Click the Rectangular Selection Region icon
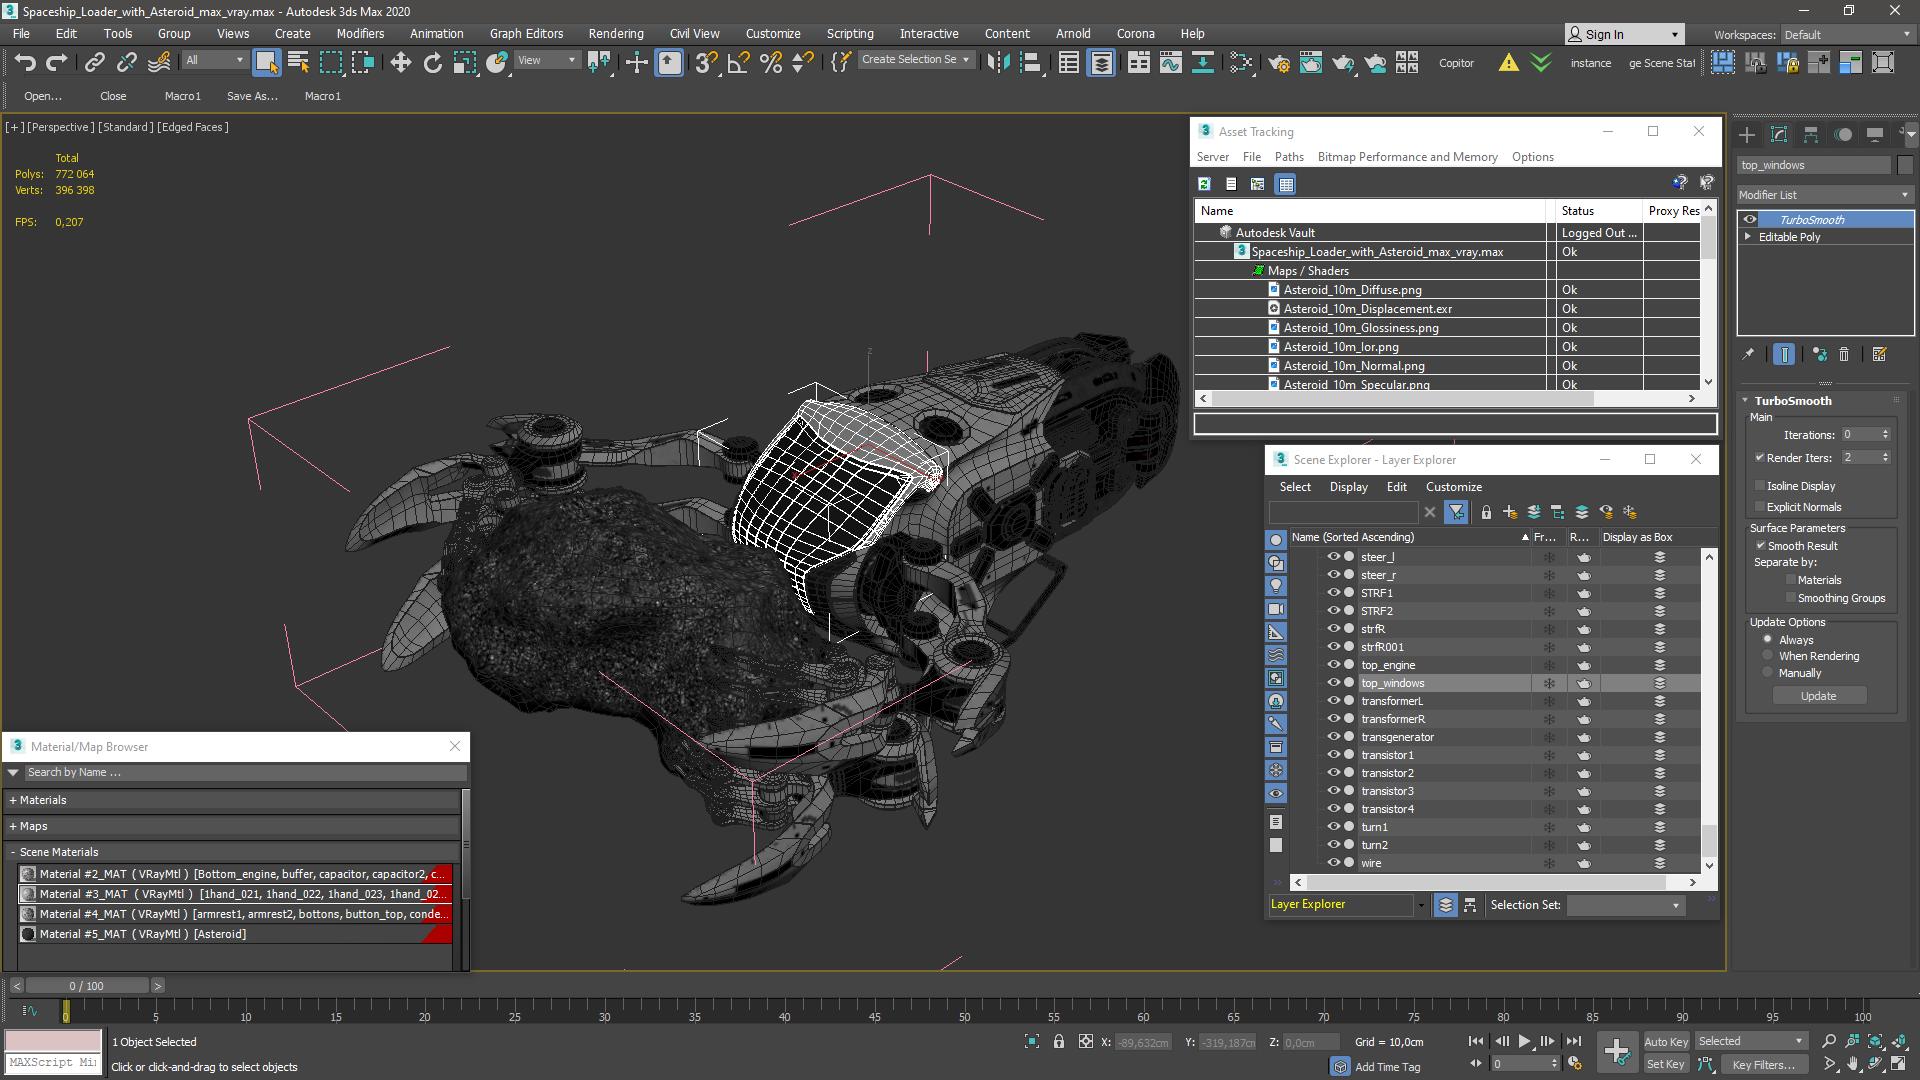1920x1080 pixels. click(330, 62)
